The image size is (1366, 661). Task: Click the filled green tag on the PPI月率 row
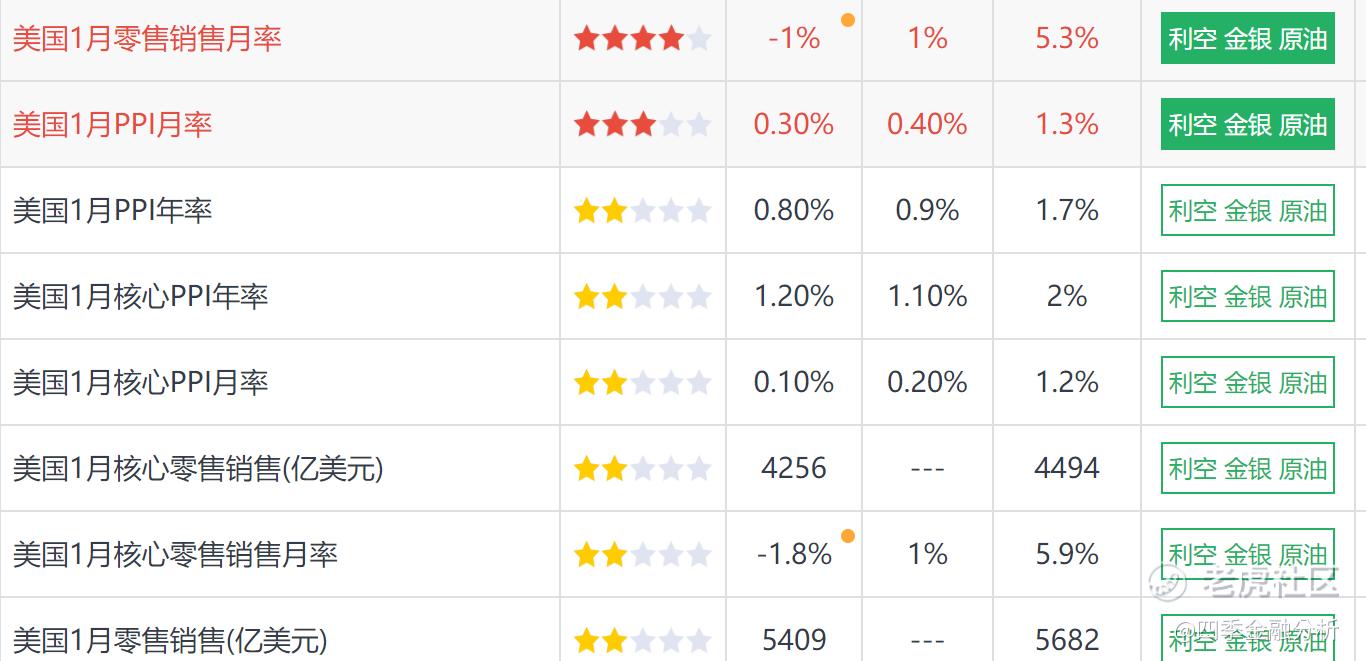pos(1248,125)
